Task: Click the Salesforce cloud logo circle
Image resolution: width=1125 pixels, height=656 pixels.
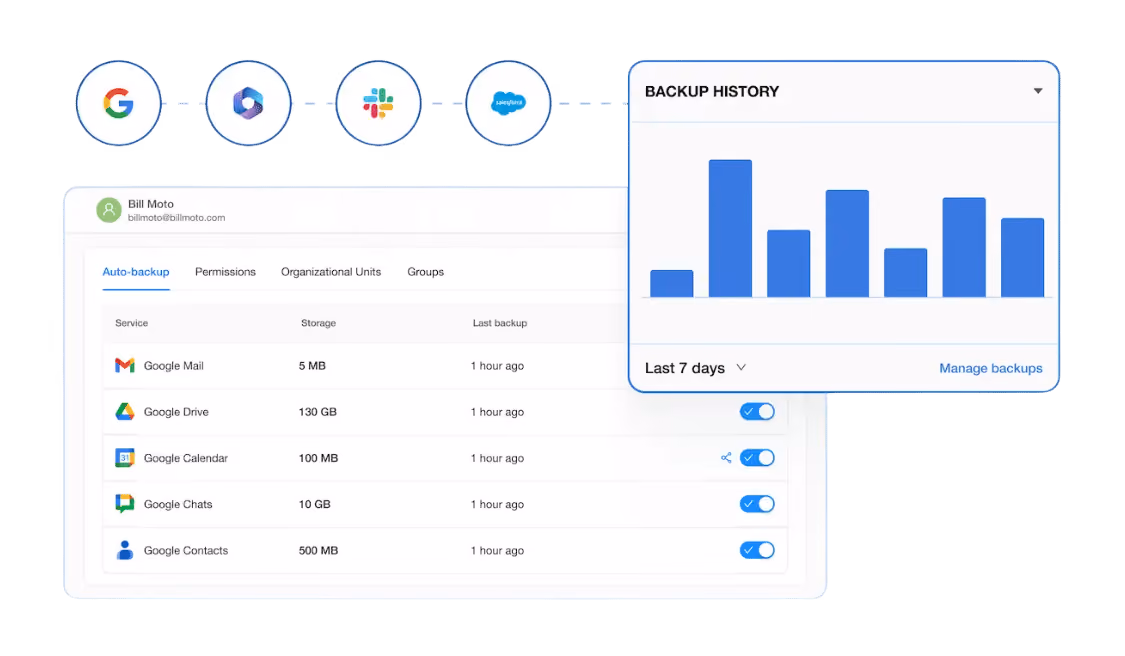Action: pos(508,103)
